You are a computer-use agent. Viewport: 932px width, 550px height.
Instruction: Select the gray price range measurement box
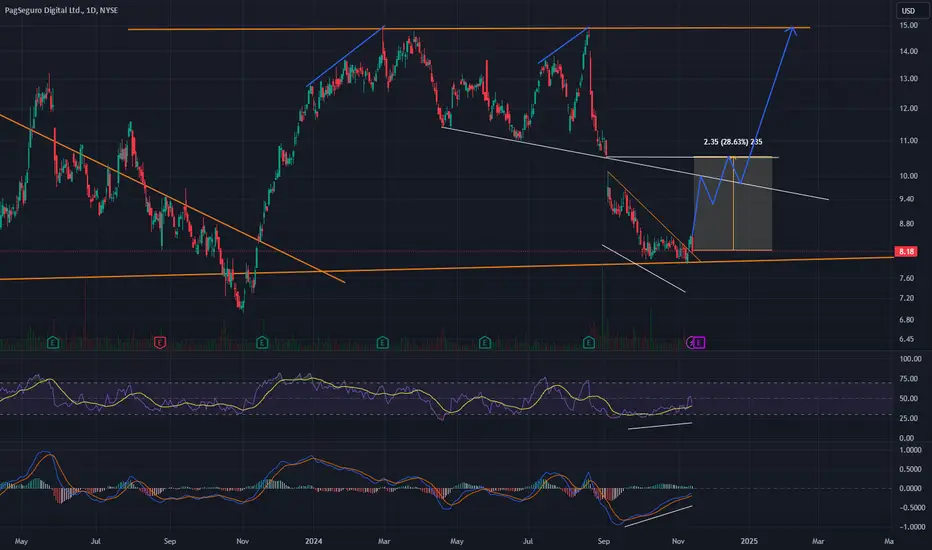tap(733, 203)
